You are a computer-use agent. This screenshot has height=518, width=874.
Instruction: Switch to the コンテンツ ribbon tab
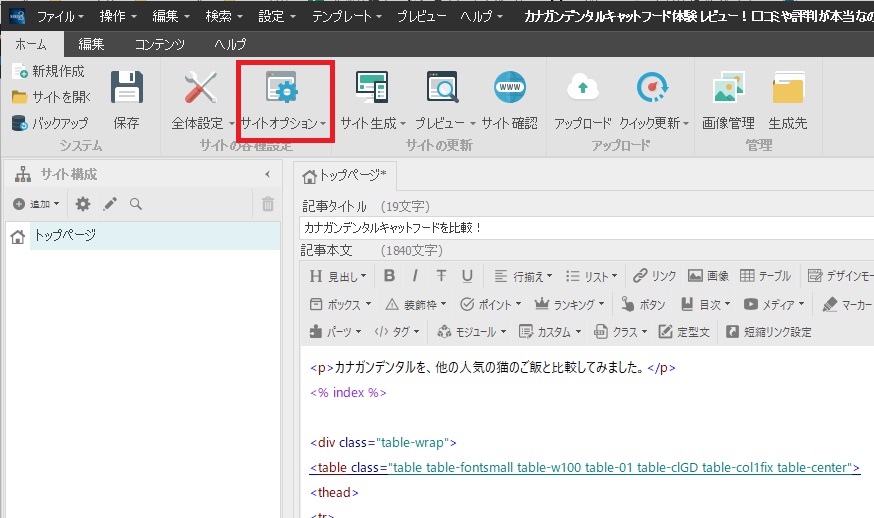159,44
